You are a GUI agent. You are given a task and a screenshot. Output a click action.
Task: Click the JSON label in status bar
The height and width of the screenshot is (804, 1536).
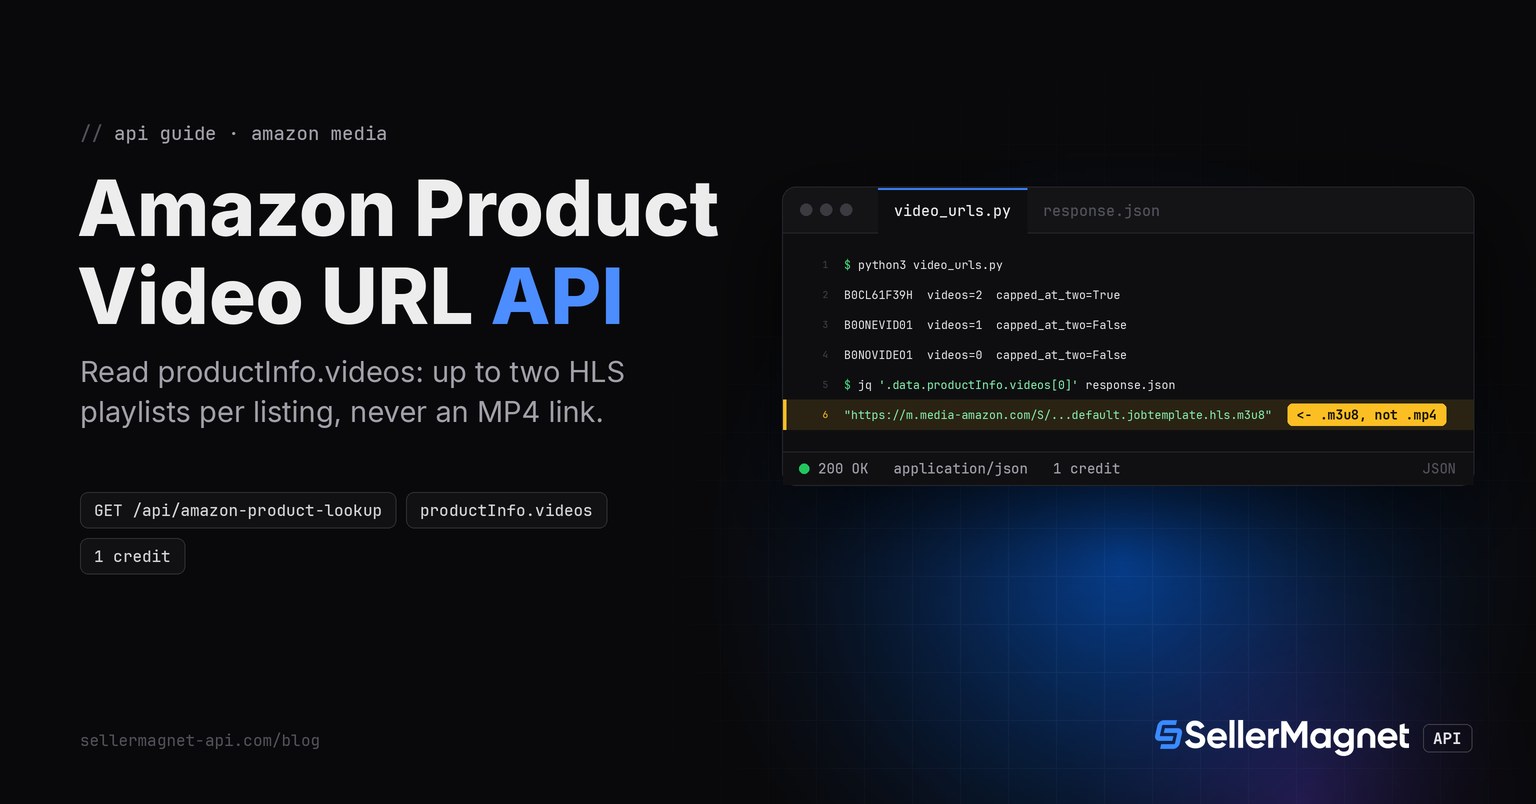[1438, 468]
